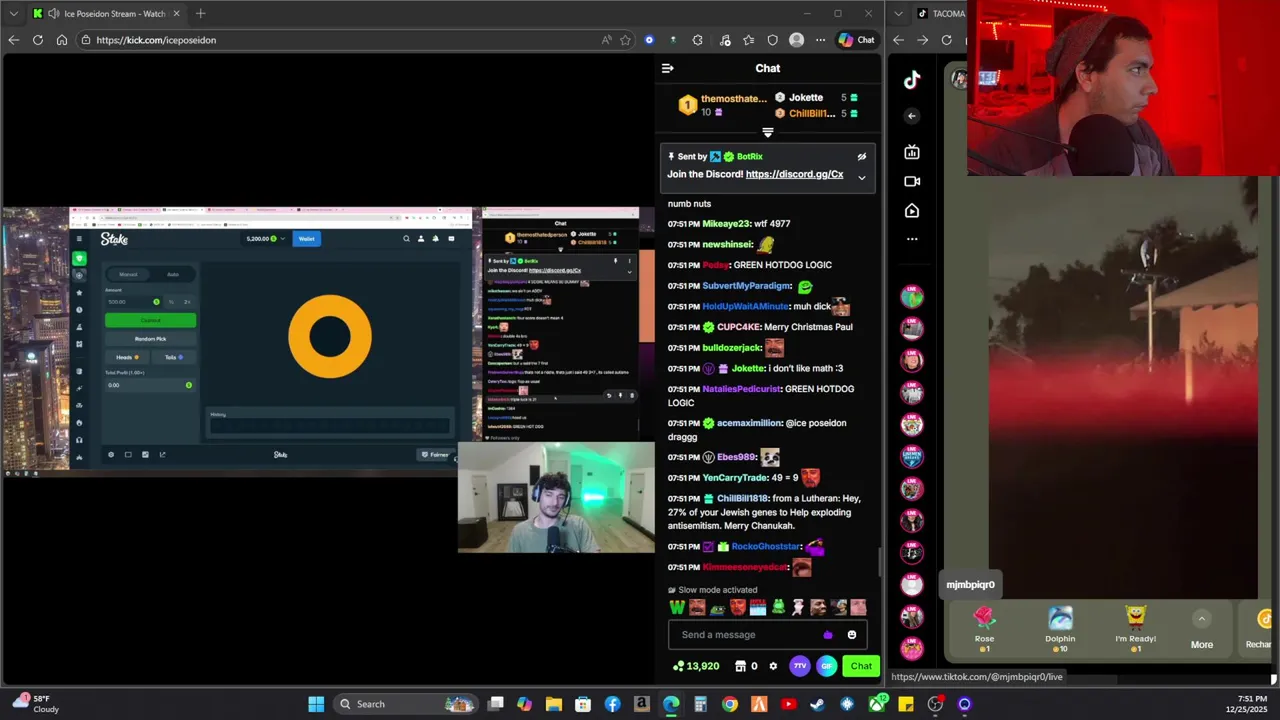
Task: Launch Steam from the taskbar
Action: [x=818, y=704]
